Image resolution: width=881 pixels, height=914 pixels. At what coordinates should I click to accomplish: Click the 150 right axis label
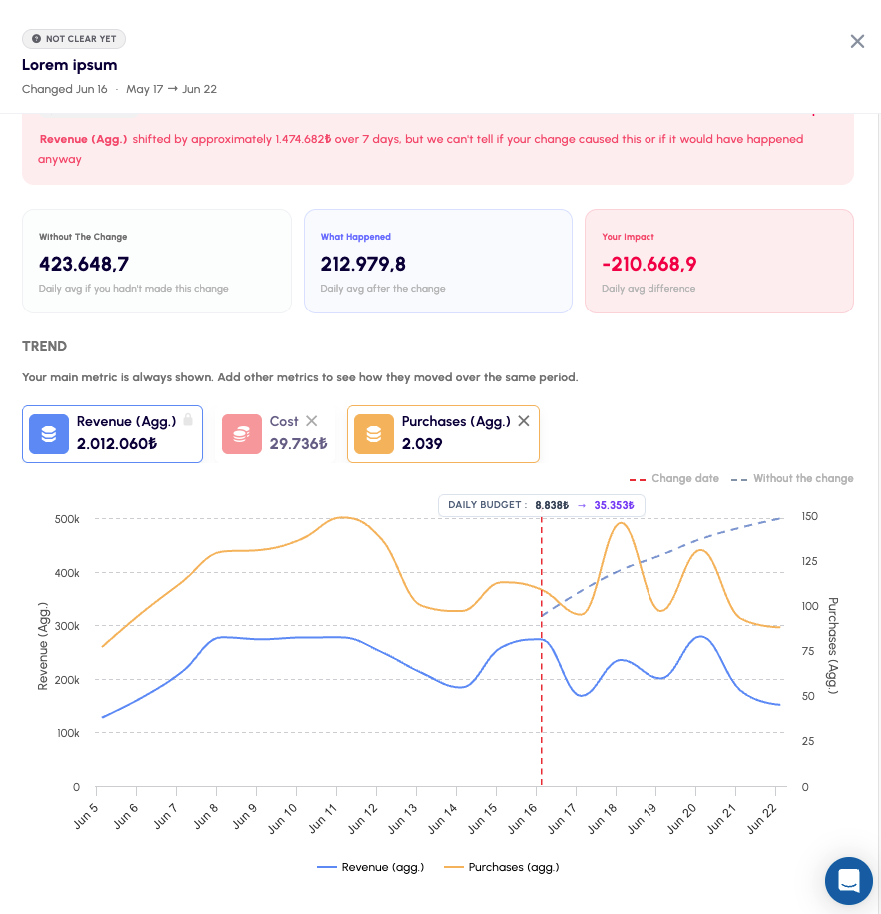[809, 516]
